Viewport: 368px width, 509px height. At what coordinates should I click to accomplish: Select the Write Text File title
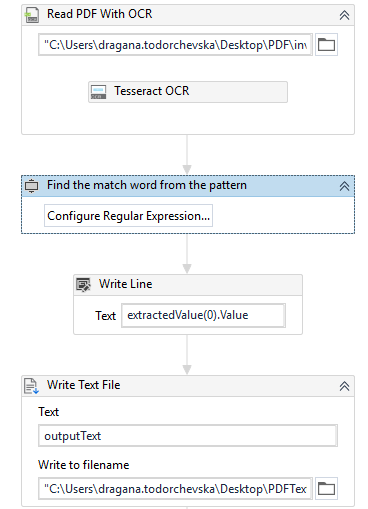[83, 385]
